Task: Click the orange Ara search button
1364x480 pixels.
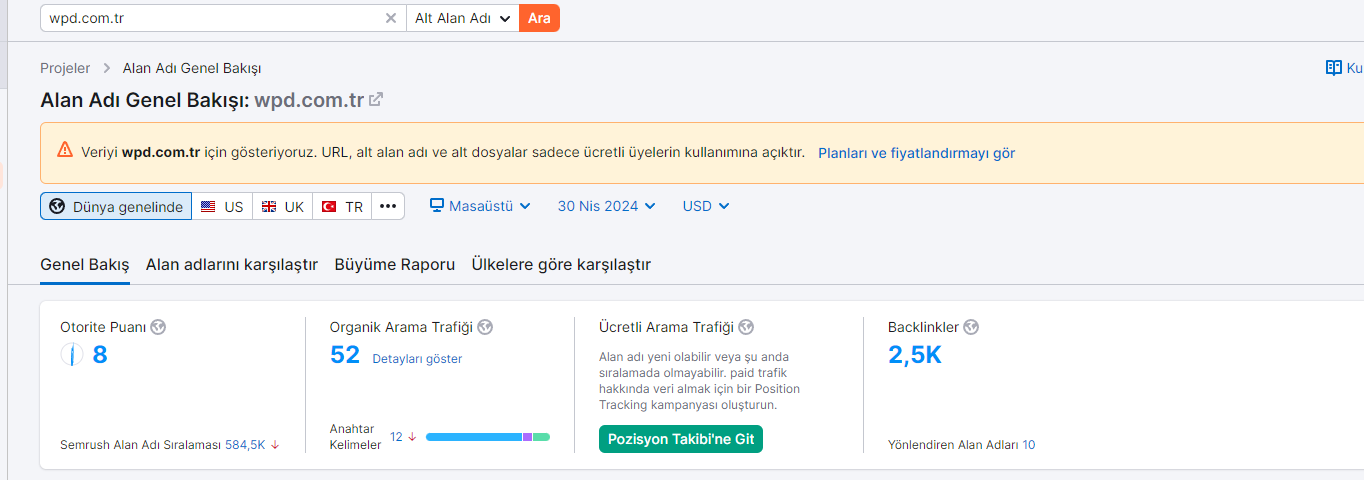Action: (539, 18)
